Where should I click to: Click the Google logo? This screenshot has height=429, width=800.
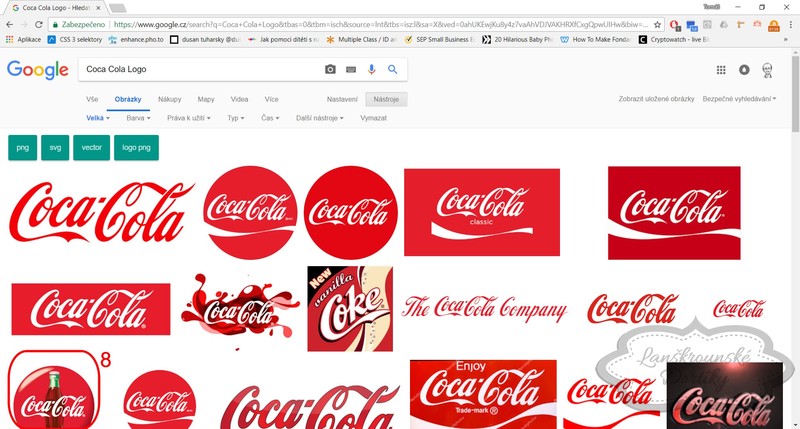pos(38,70)
